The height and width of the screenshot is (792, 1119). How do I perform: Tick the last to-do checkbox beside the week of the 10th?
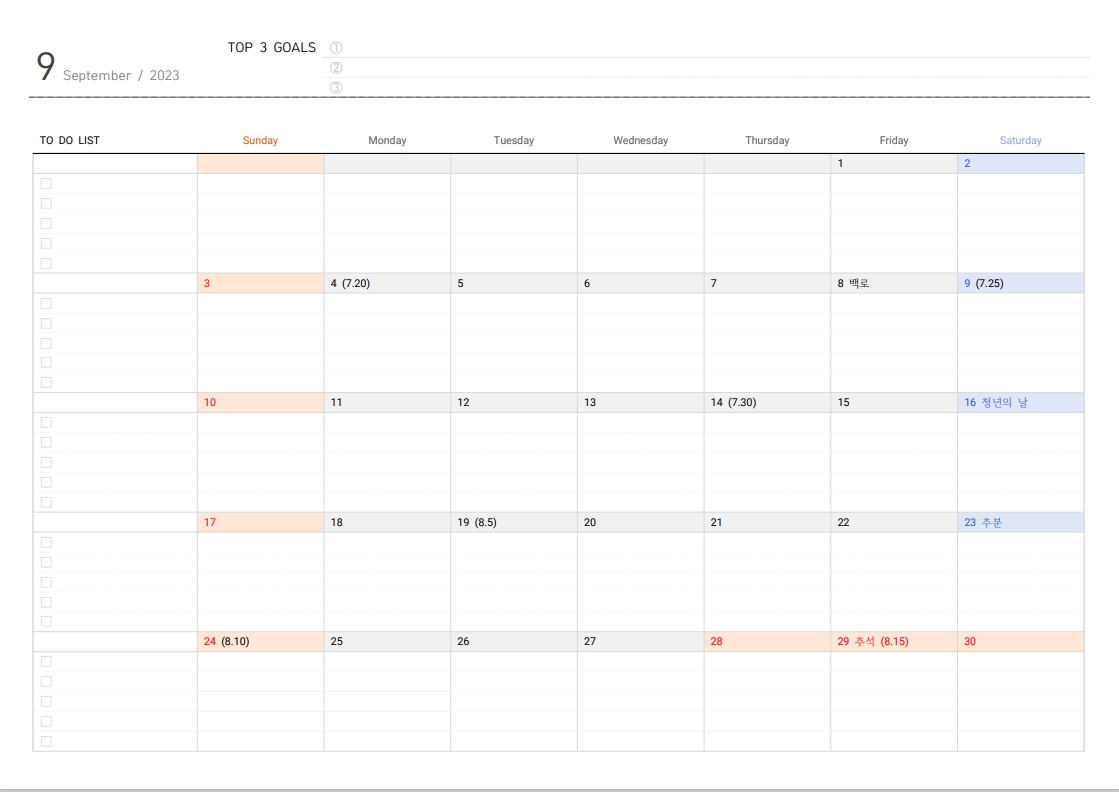pyautogui.click(x=46, y=502)
